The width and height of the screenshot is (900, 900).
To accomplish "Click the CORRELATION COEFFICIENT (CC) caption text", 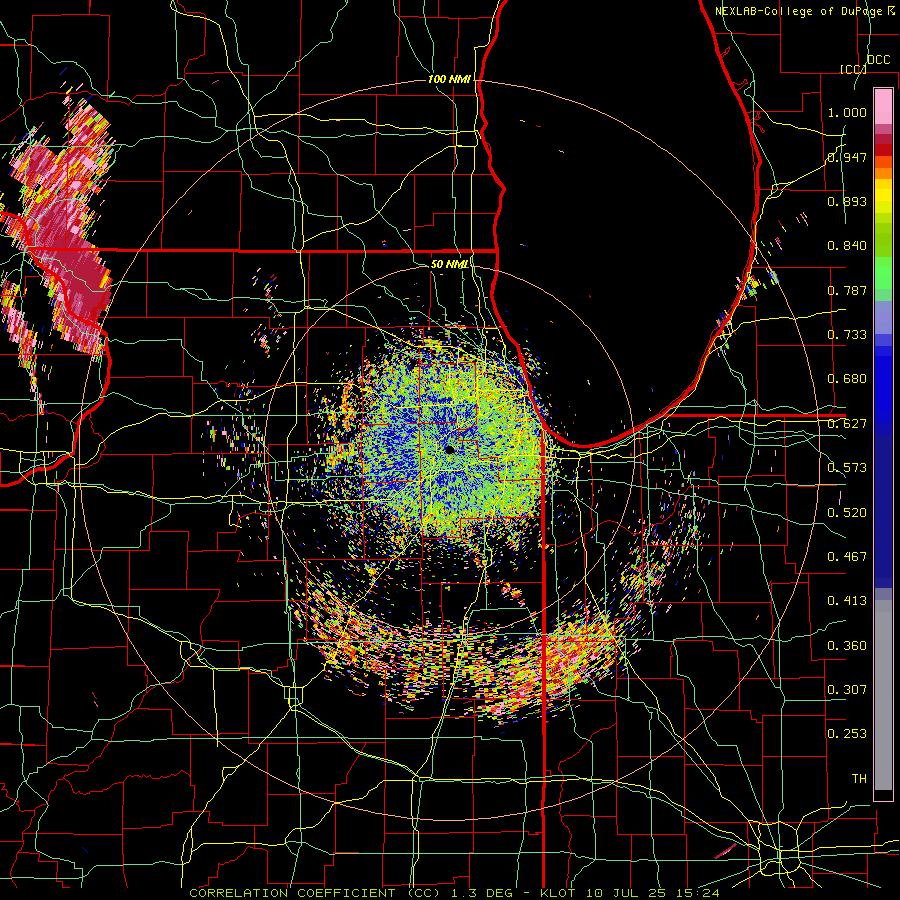I will coord(315,893).
